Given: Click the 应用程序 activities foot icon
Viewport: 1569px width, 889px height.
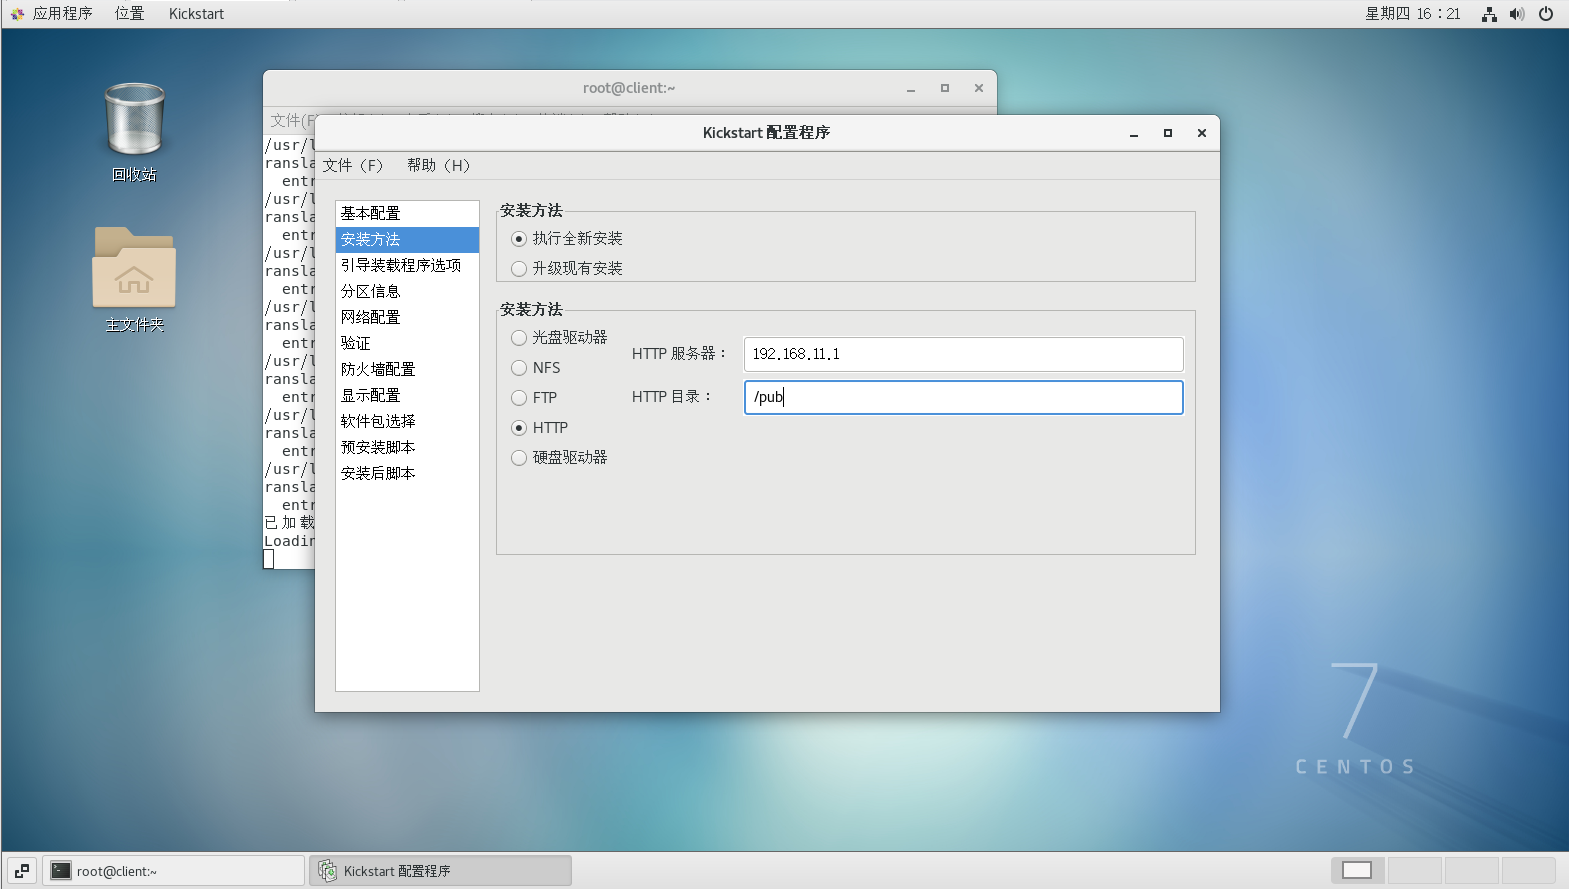Looking at the screenshot, I should [x=17, y=14].
